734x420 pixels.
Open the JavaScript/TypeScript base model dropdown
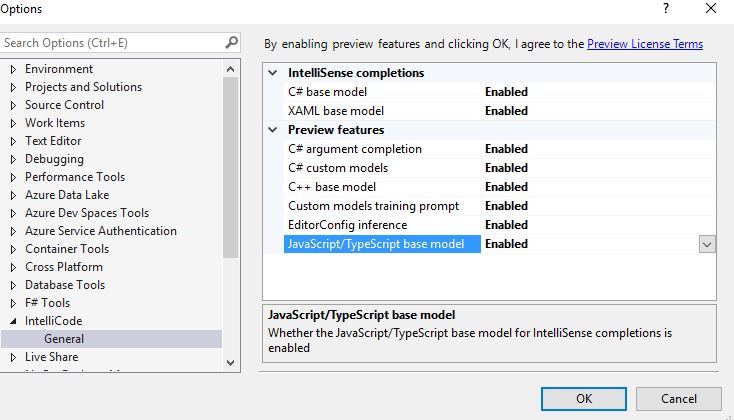point(707,244)
